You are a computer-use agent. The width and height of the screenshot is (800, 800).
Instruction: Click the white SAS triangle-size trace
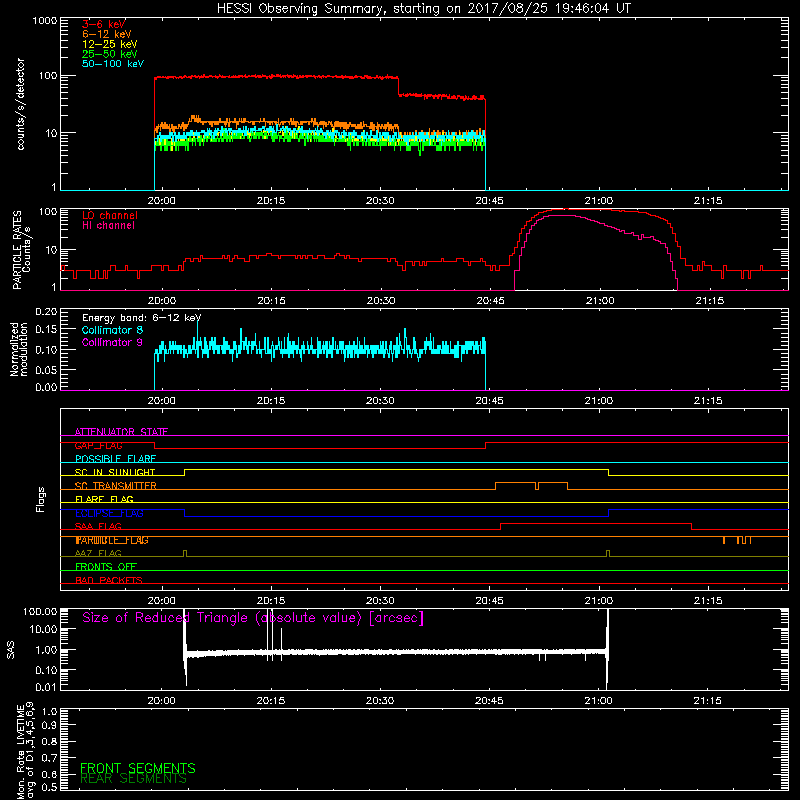pyautogui.click(x=396, y=652)
